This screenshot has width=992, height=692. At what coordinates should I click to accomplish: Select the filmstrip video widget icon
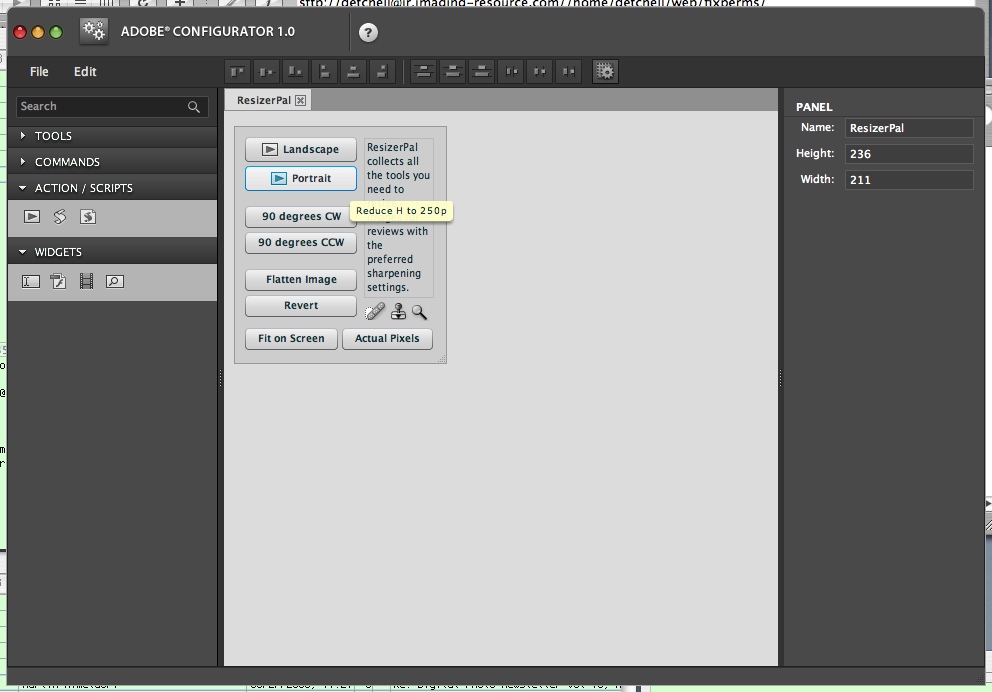pos(87,281)
